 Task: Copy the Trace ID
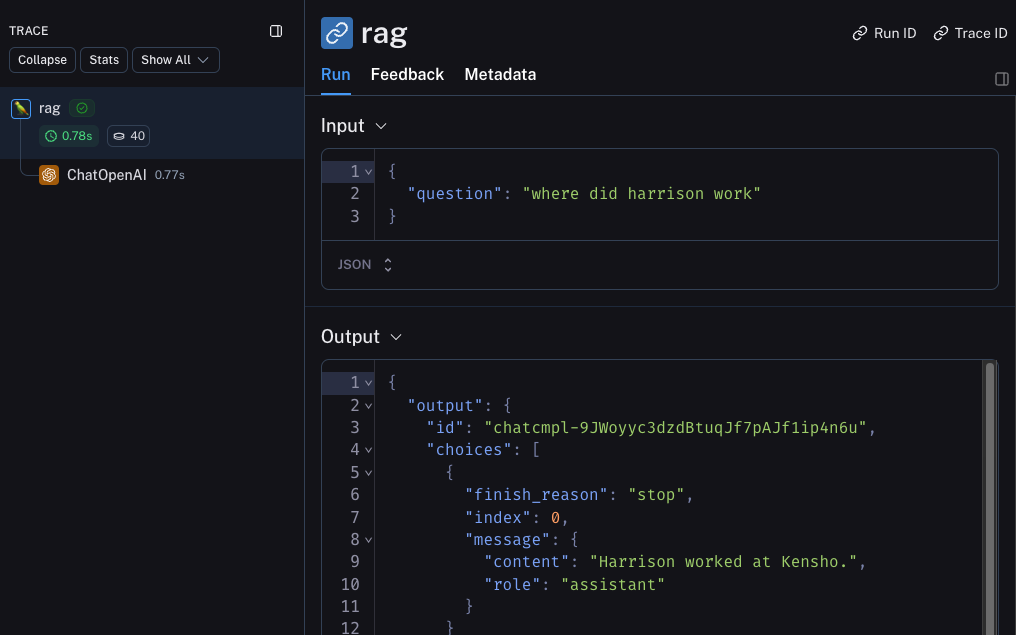(x=970, y=33)
